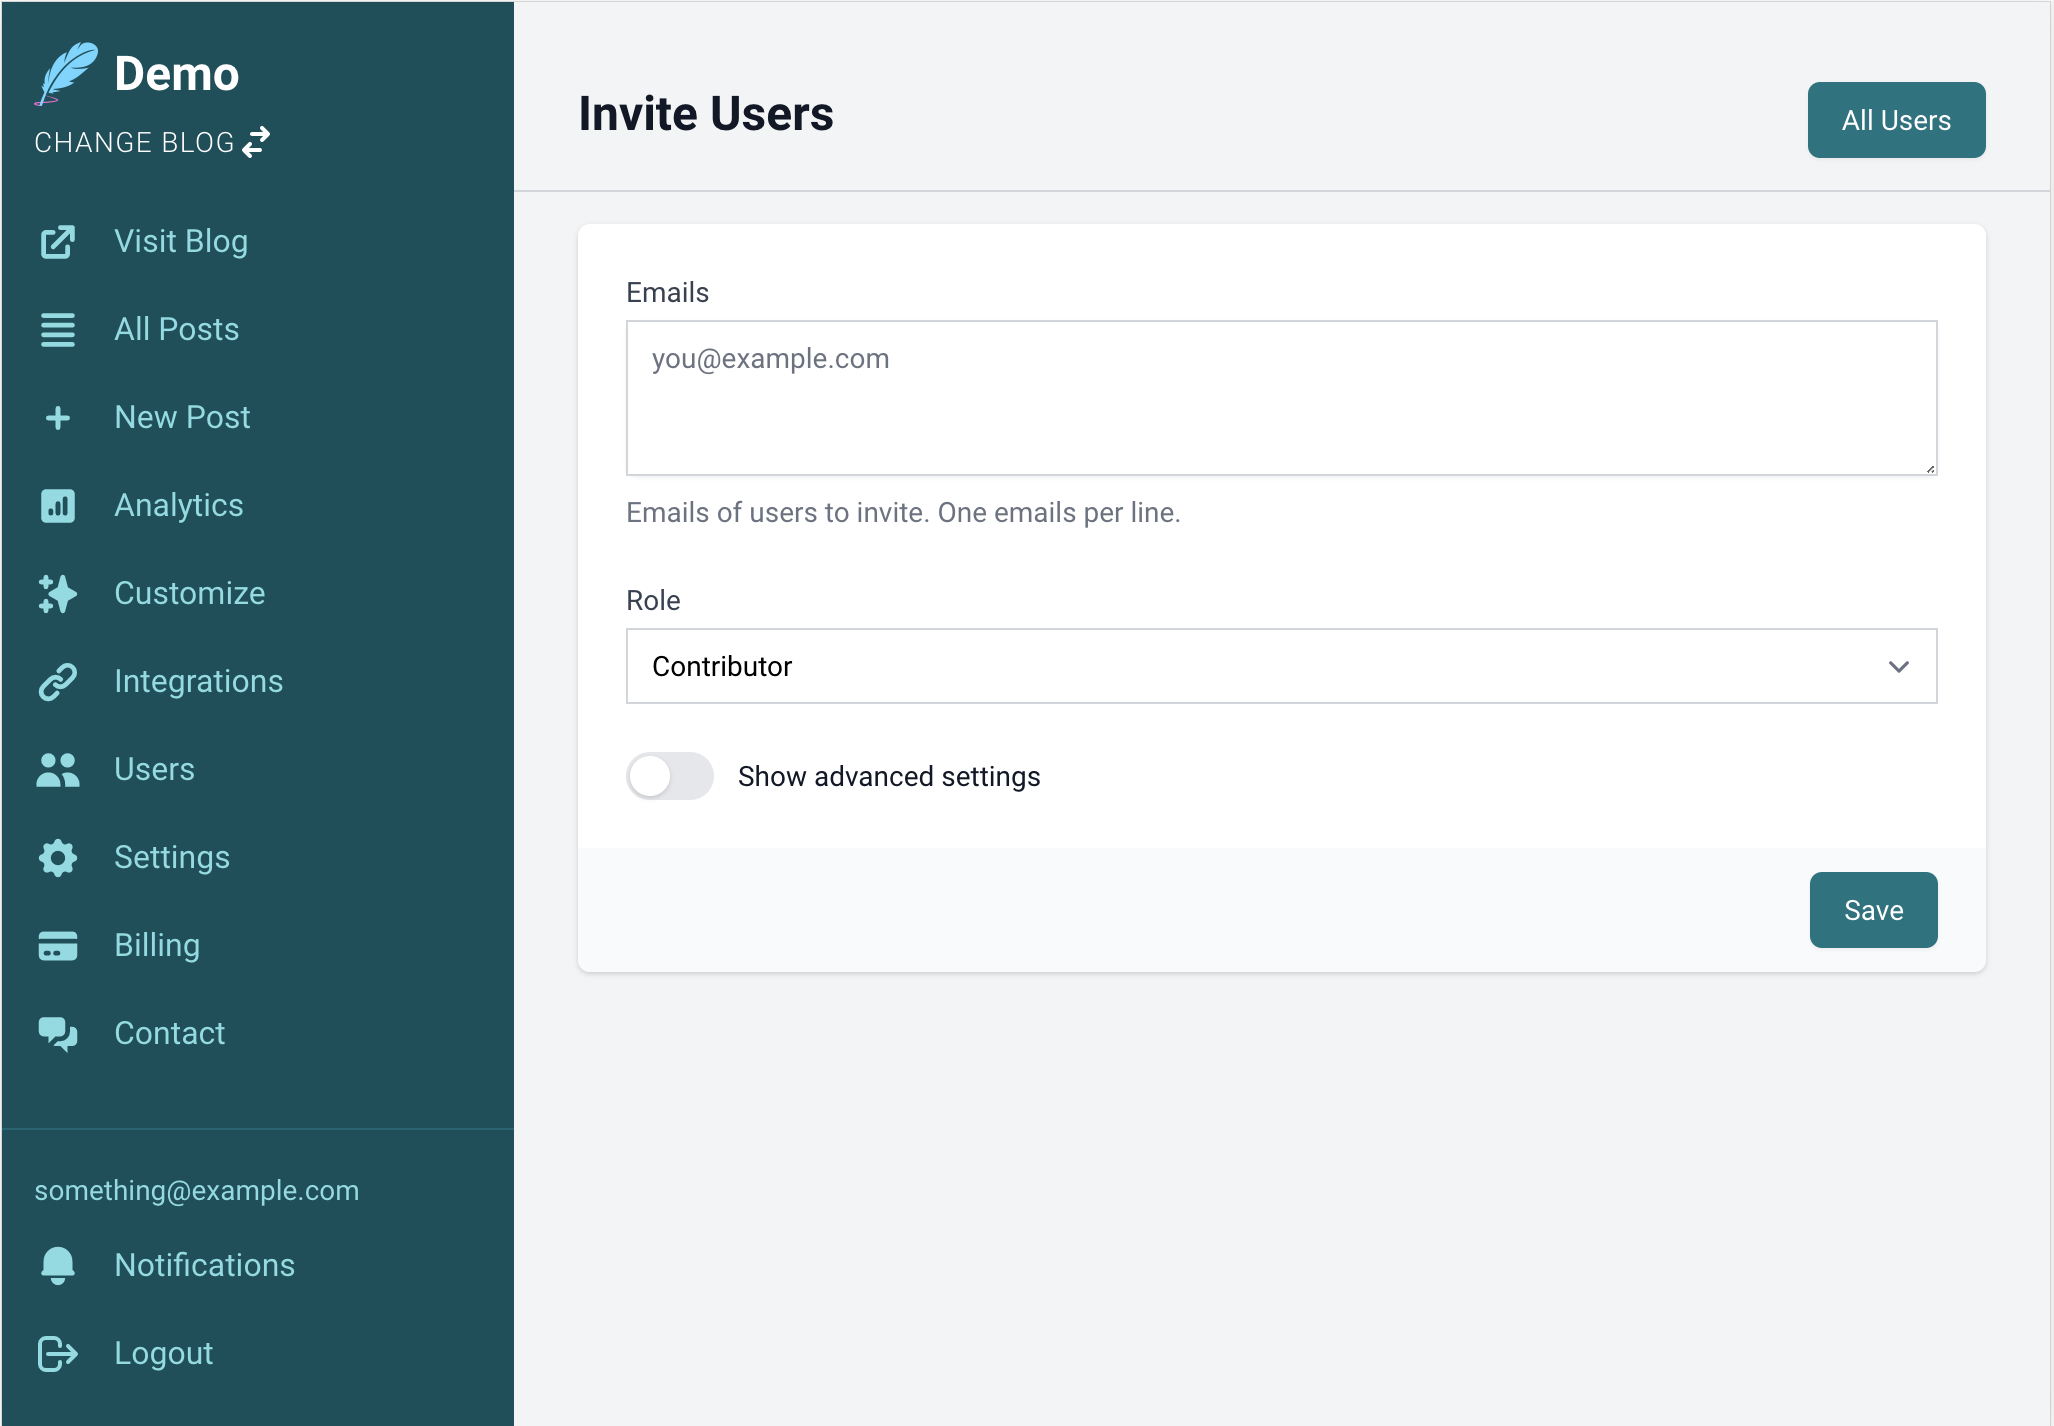Click the Customize icon
This screenshot has width=2054, height=1426.
(58, 594)
